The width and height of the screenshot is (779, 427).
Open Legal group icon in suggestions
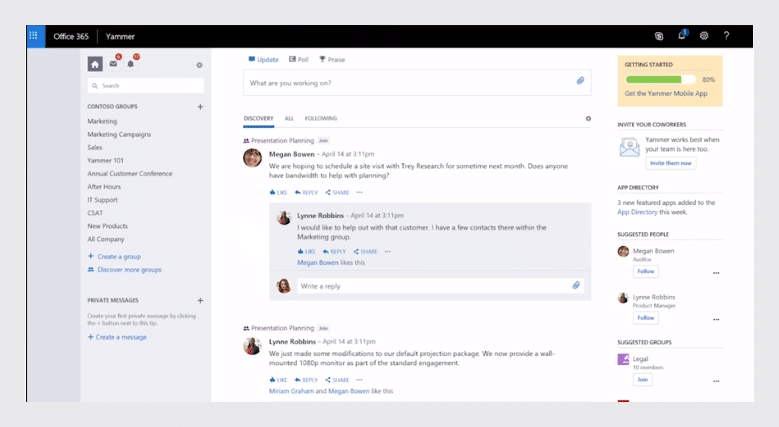pos(623,359)
